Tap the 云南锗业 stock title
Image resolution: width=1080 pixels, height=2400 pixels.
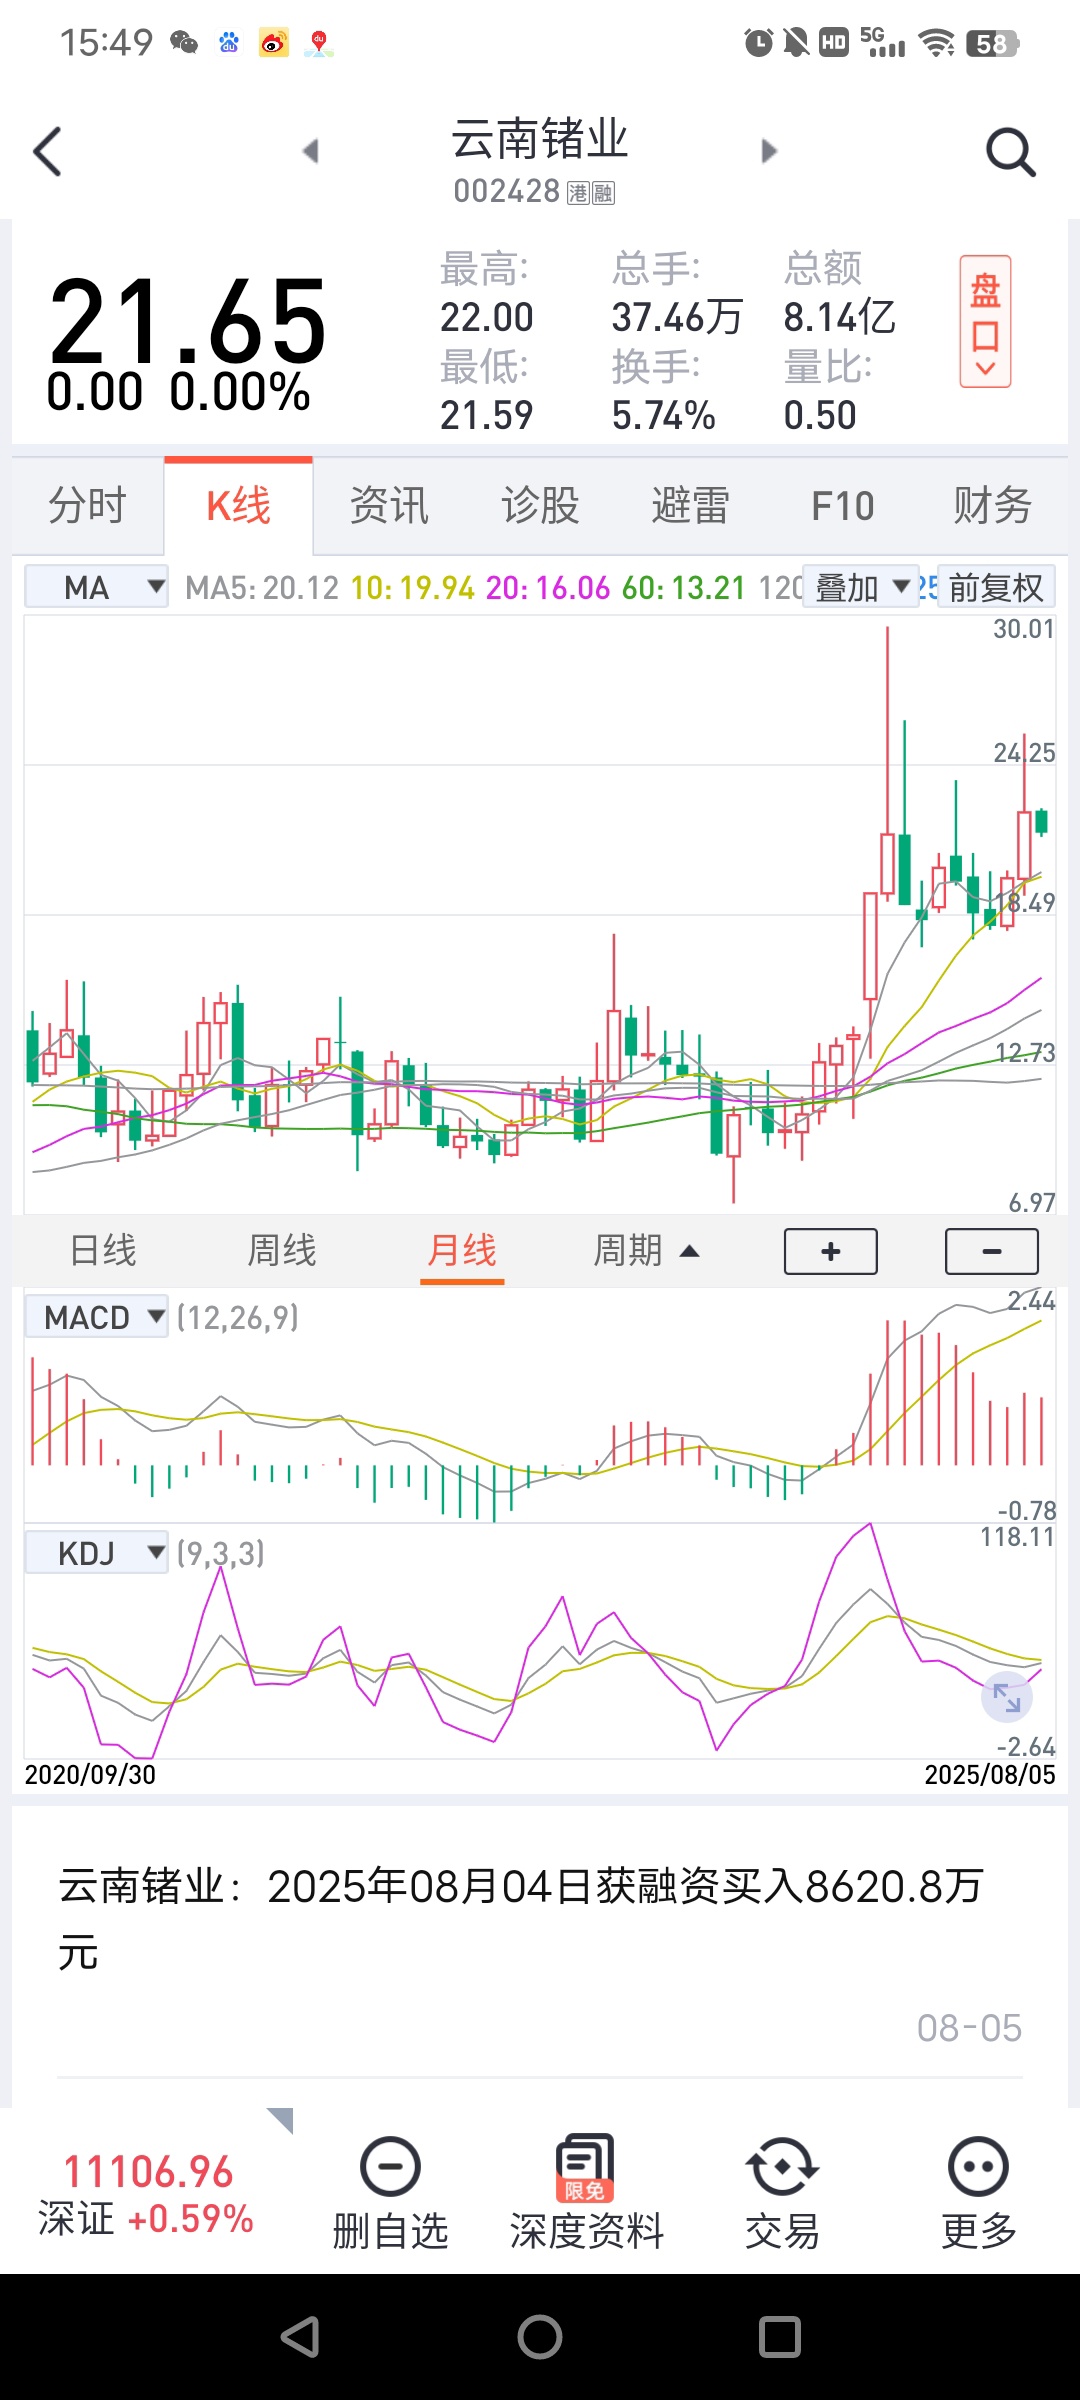pyautogui.click(x=540, y=138)
